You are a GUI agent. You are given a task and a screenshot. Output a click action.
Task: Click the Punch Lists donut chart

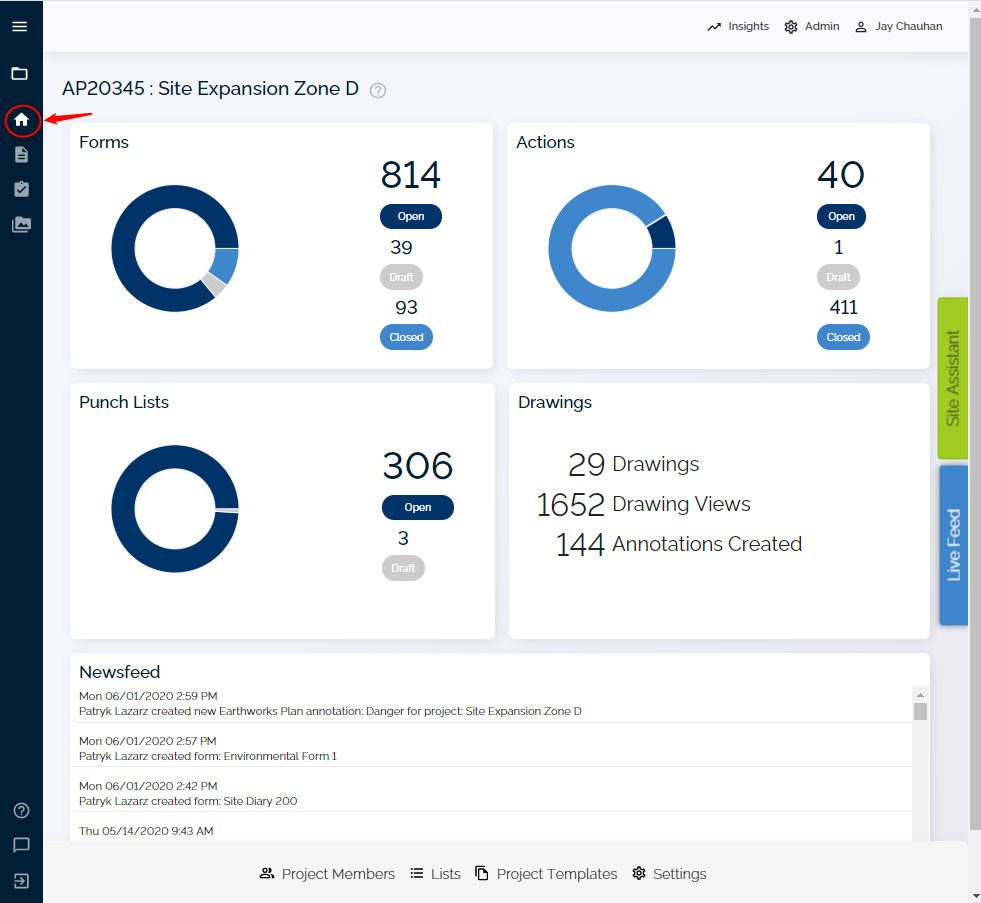click(x=175, y=509)
